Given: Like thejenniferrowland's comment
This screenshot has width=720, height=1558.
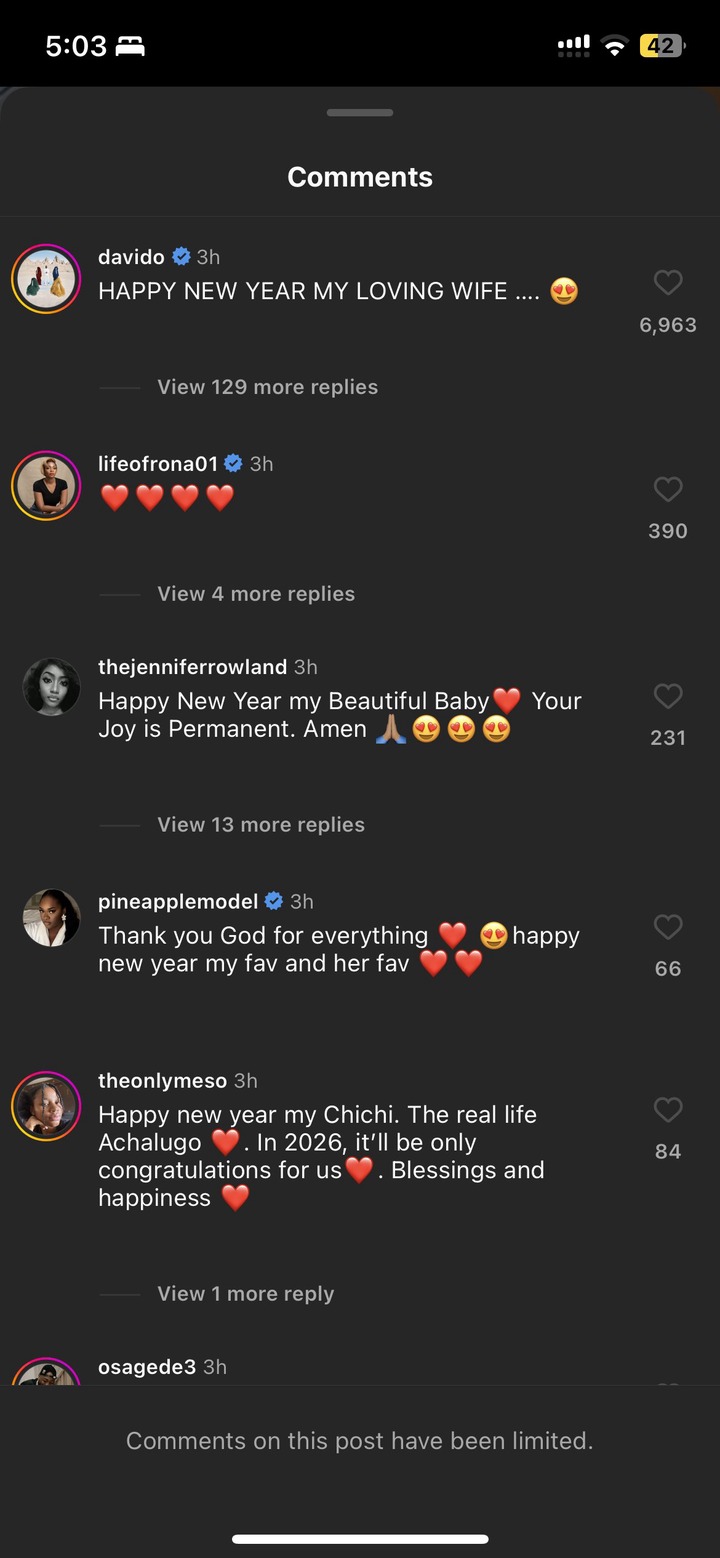Looking at the screenshot, I should [x=668, y=696].
